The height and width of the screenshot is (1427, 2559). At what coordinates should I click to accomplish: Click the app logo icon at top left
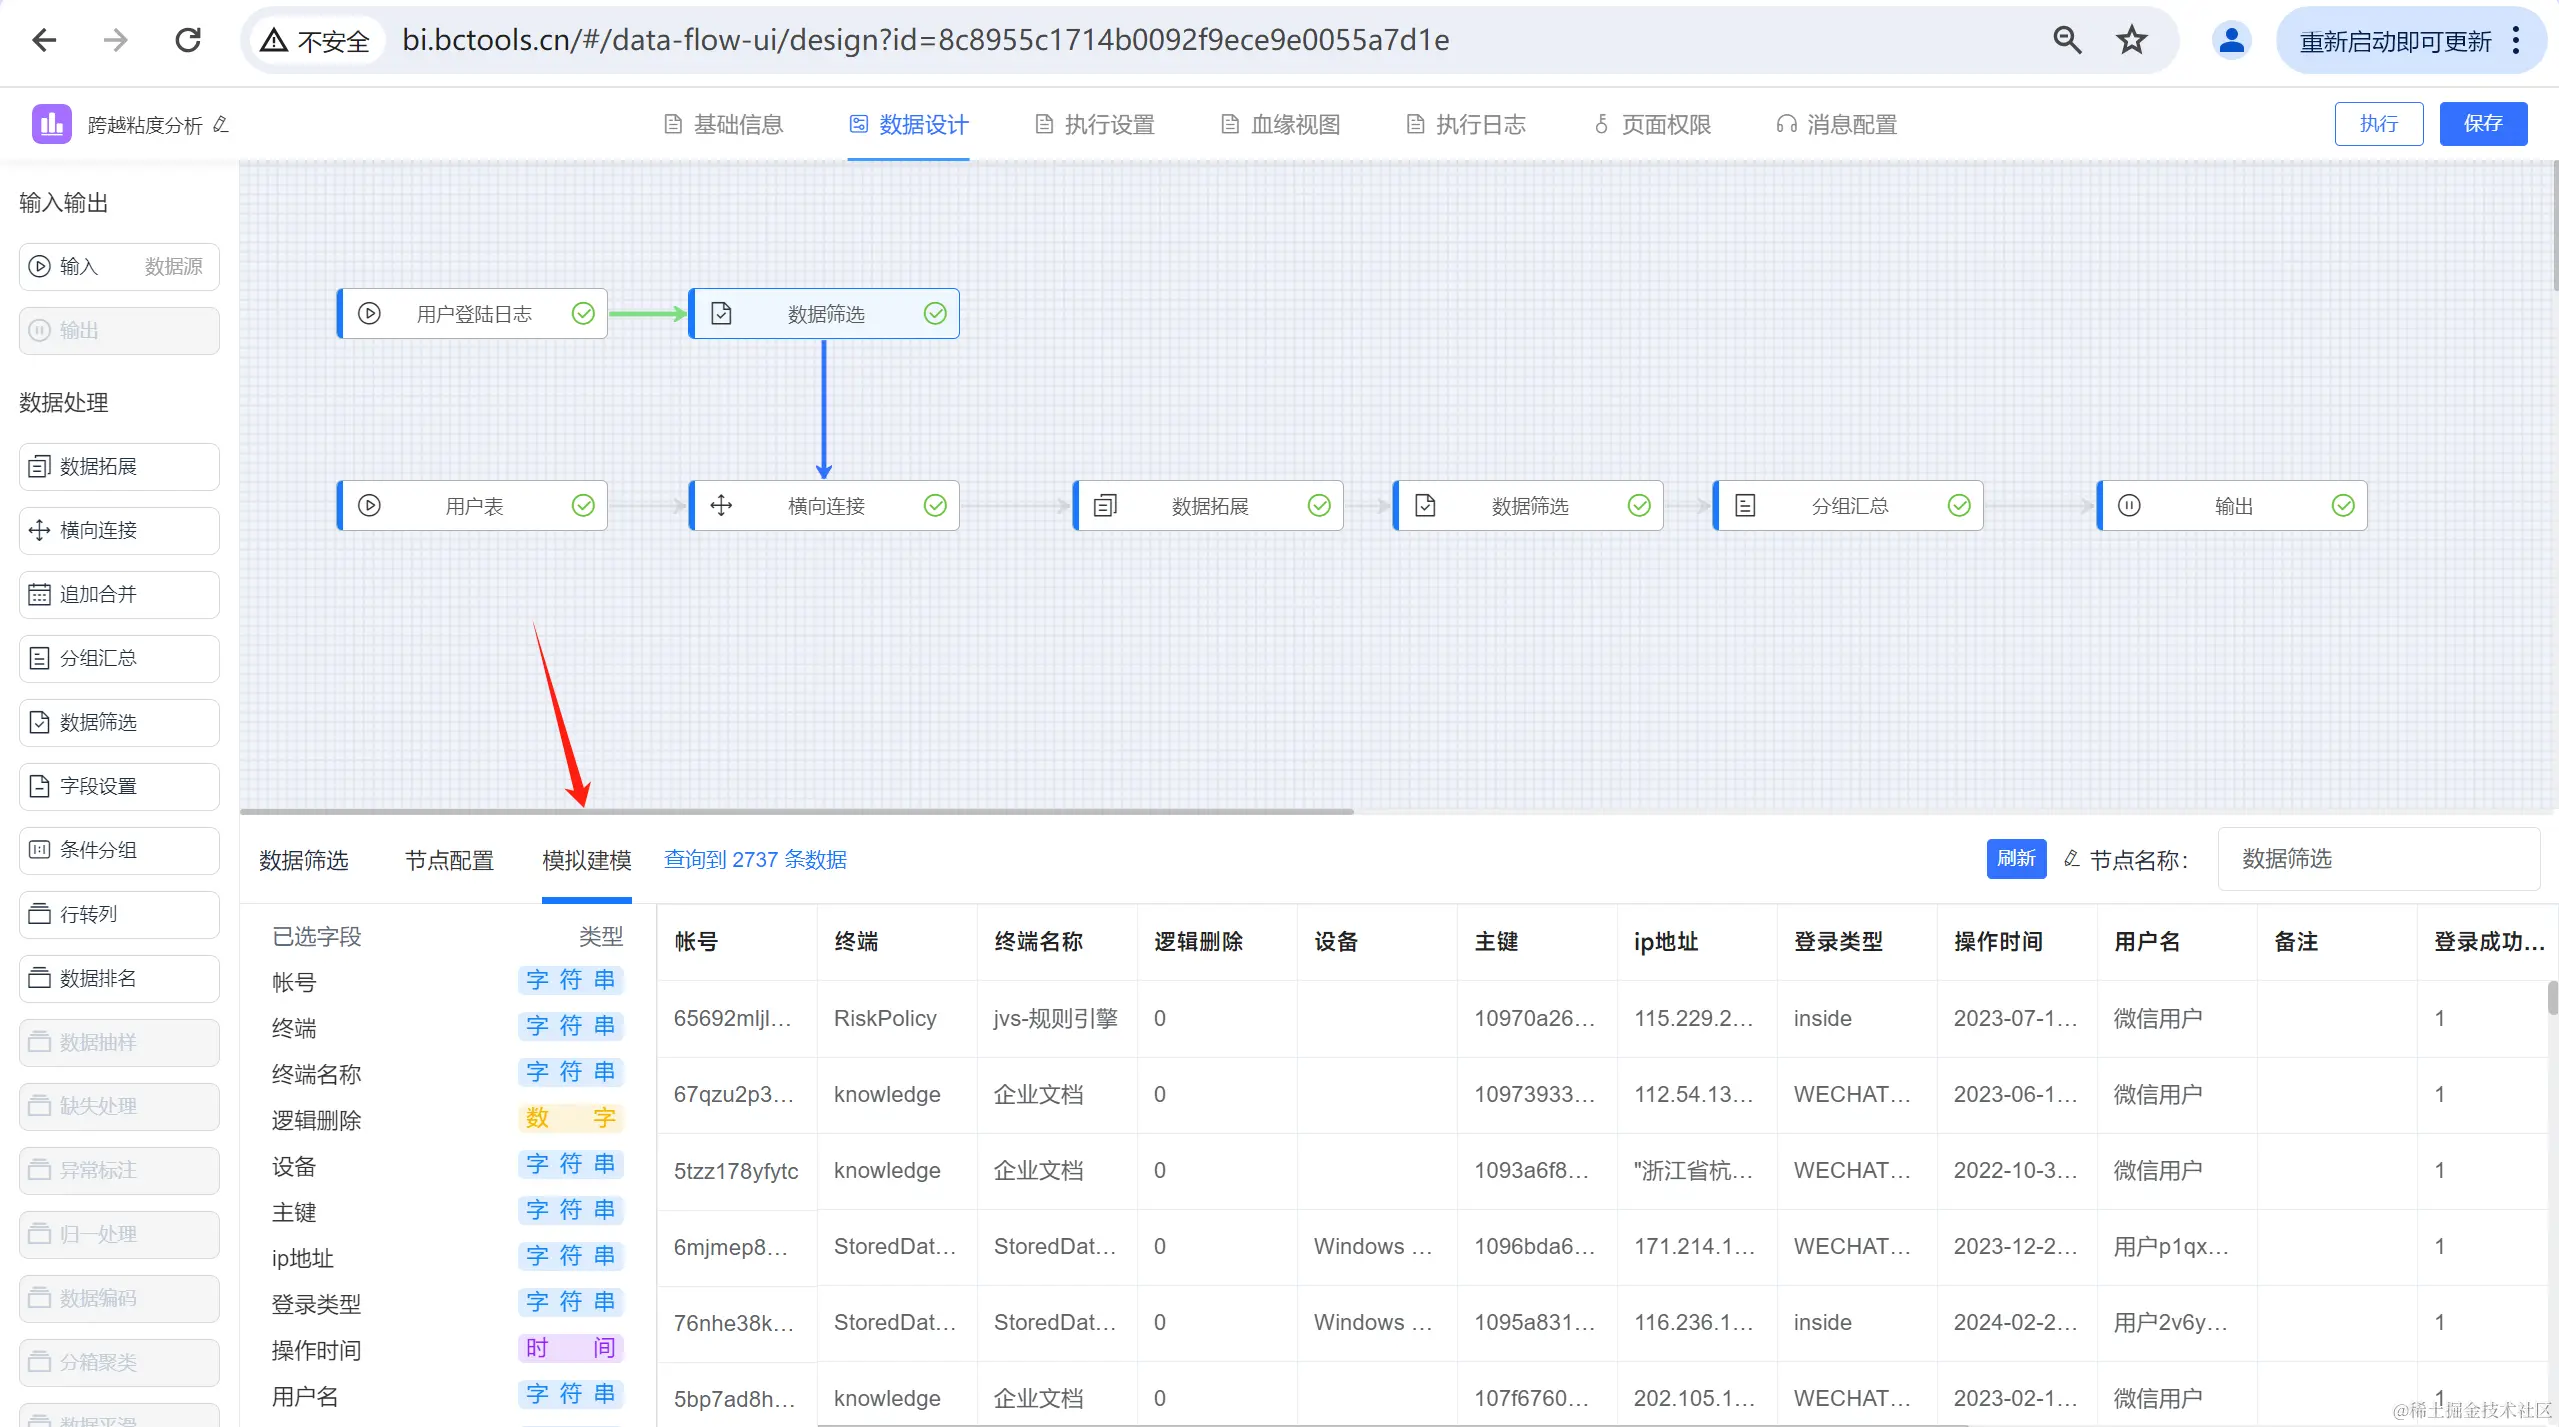[x=51, y=124]
